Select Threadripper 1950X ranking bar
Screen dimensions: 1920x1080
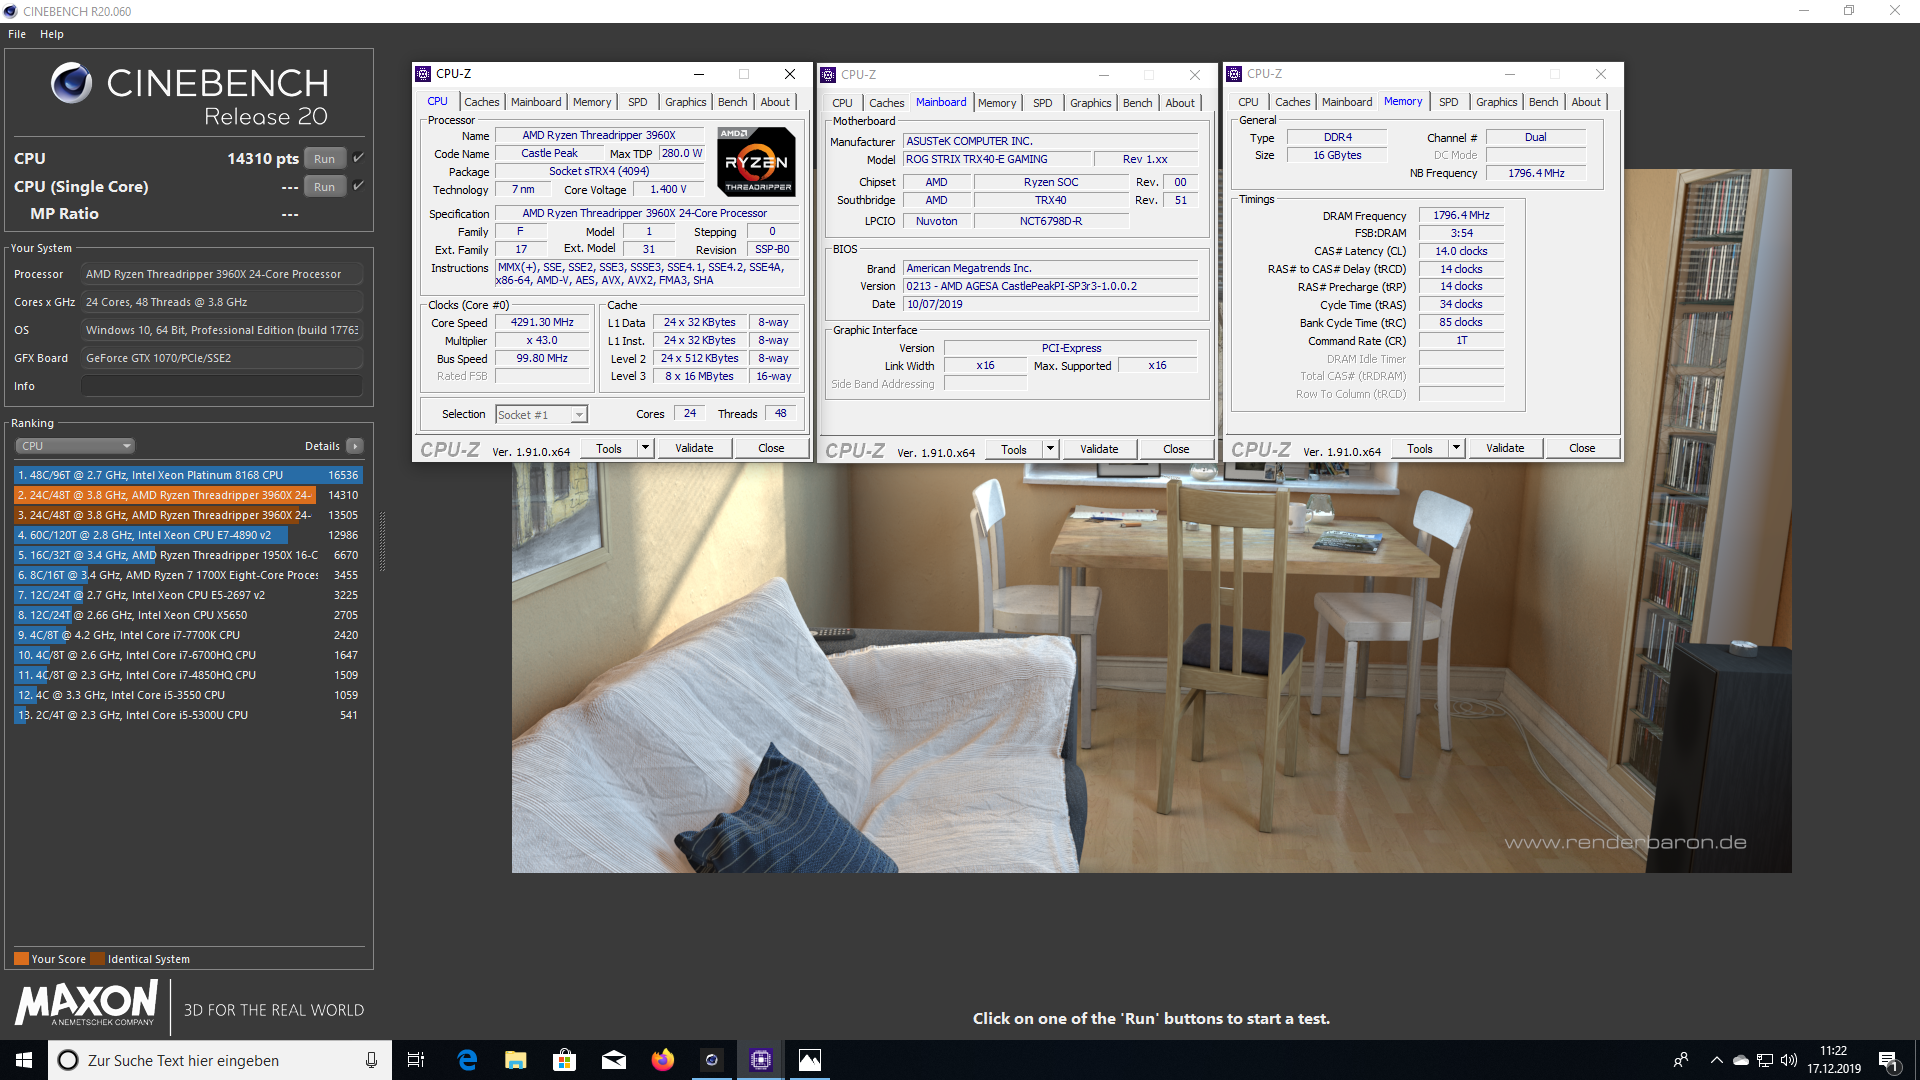coord(188,555)
